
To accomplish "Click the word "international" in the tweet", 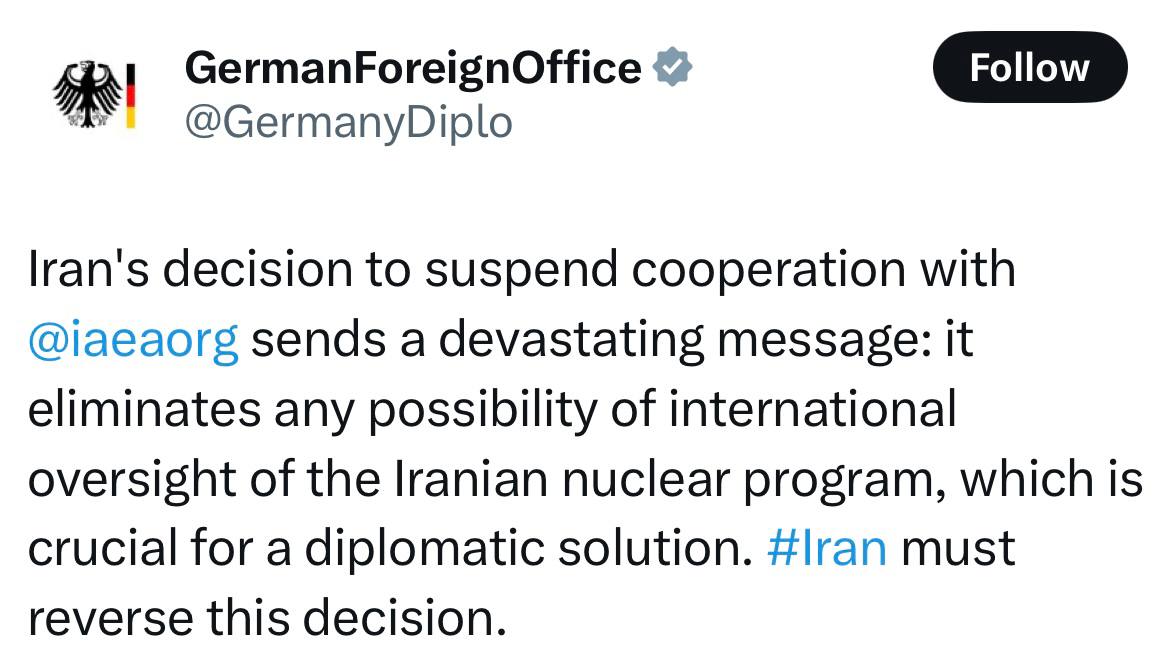I will (813, 409).
